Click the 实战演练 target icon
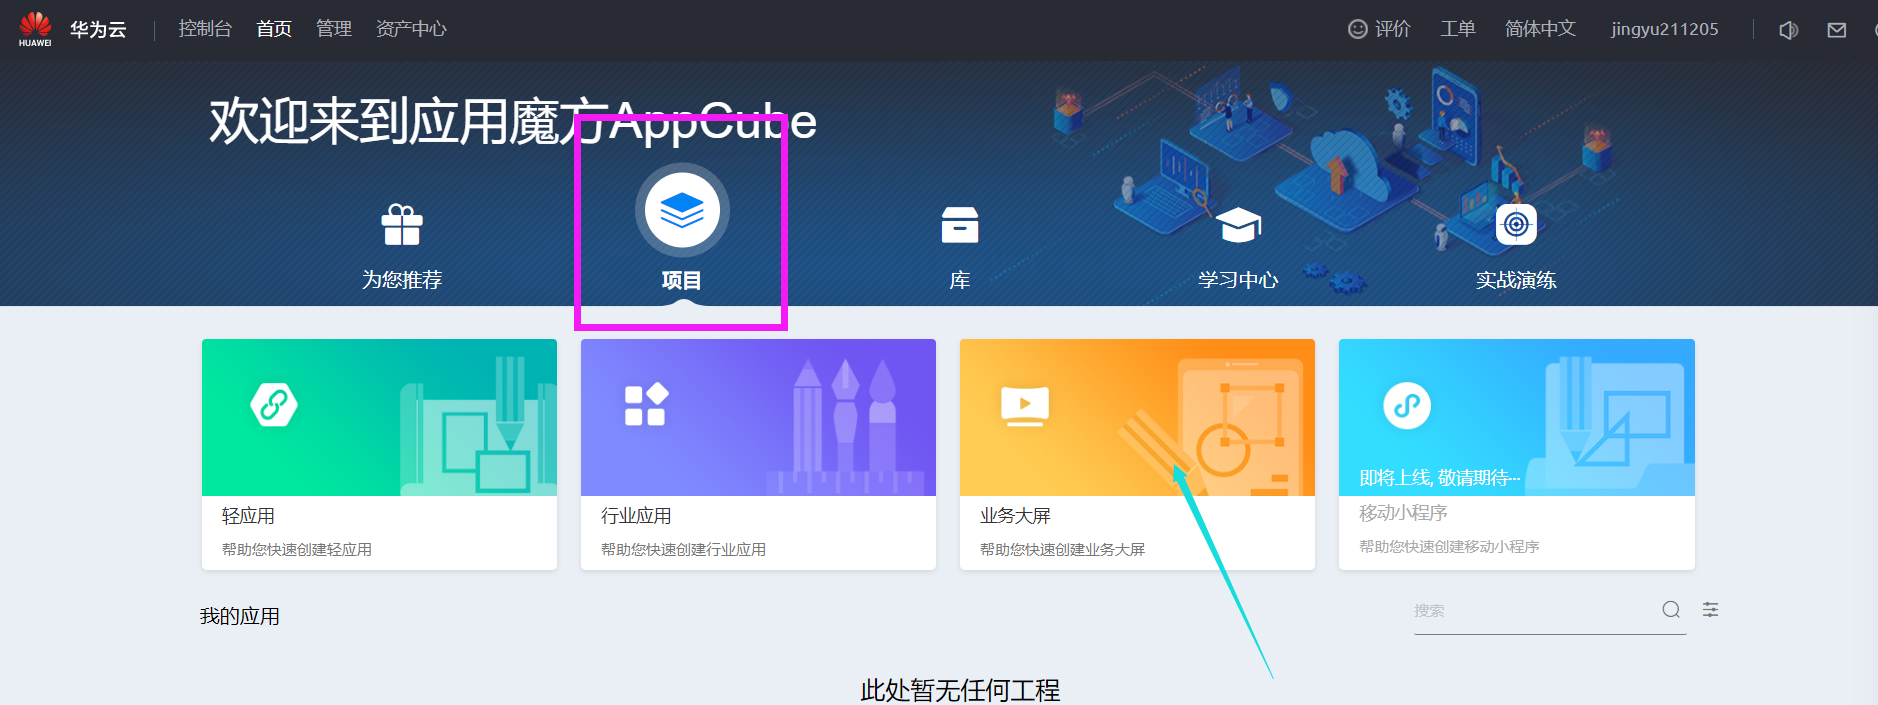 tap(1516, 224)
